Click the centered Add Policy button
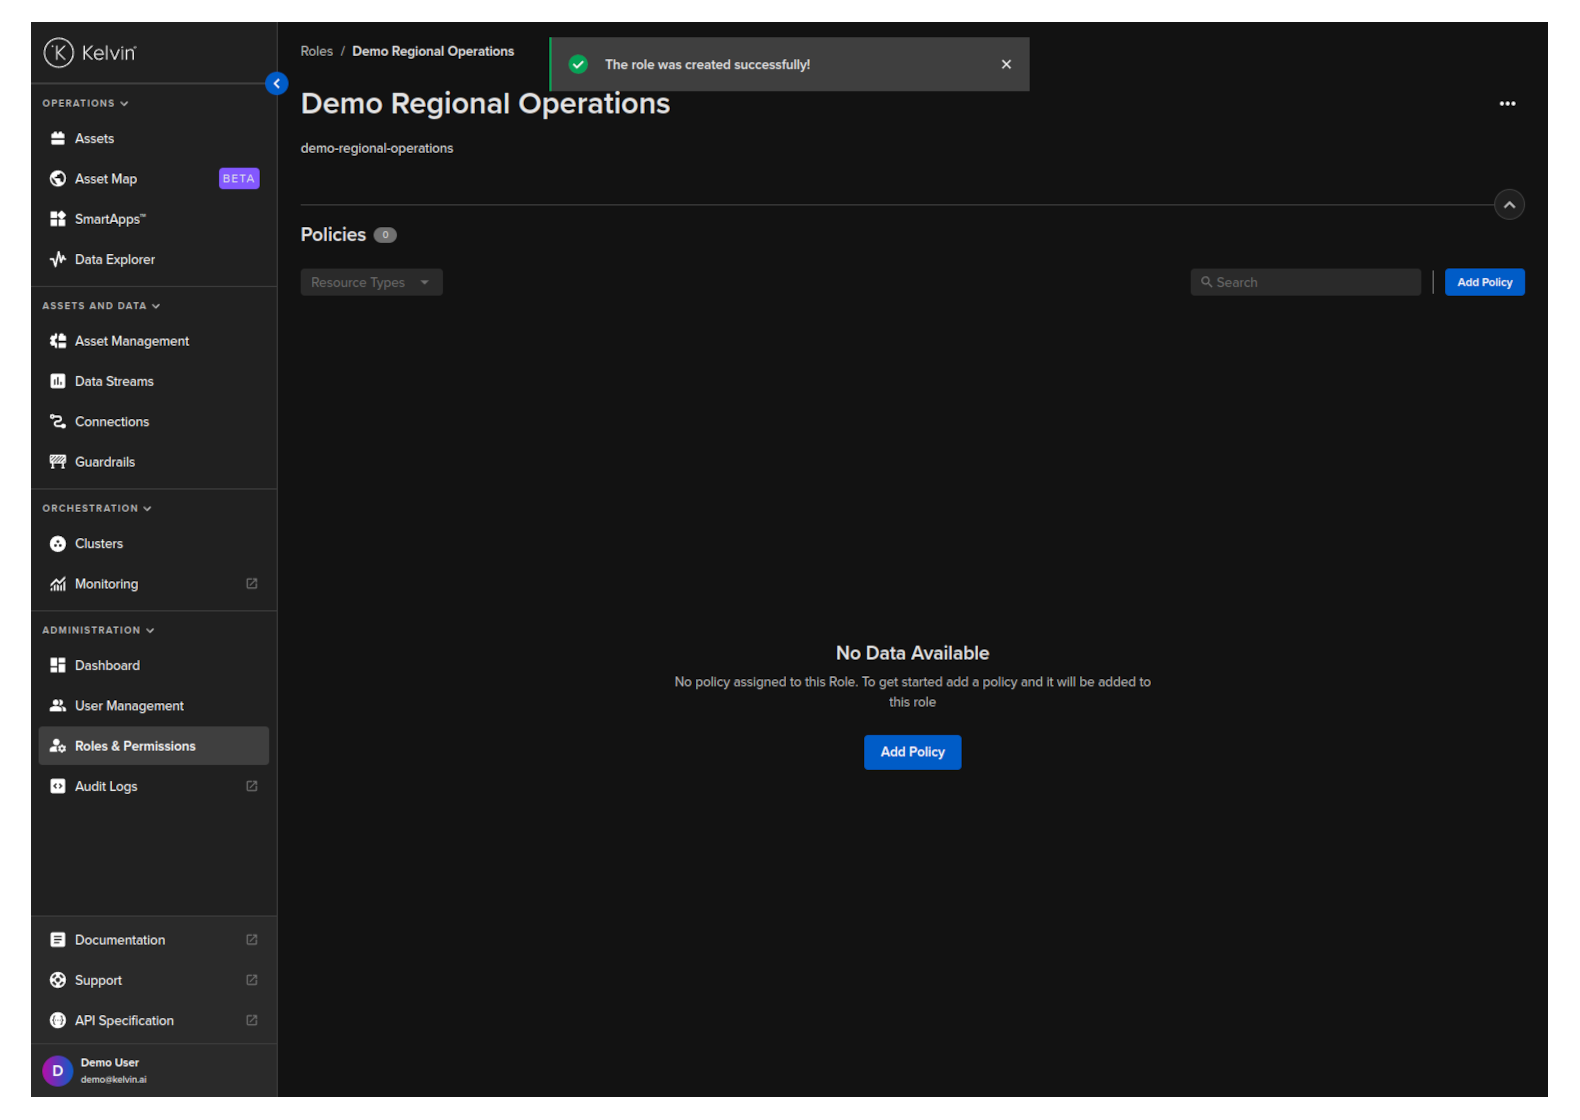The image size is (1580, 1120). [x=912, y=752]
